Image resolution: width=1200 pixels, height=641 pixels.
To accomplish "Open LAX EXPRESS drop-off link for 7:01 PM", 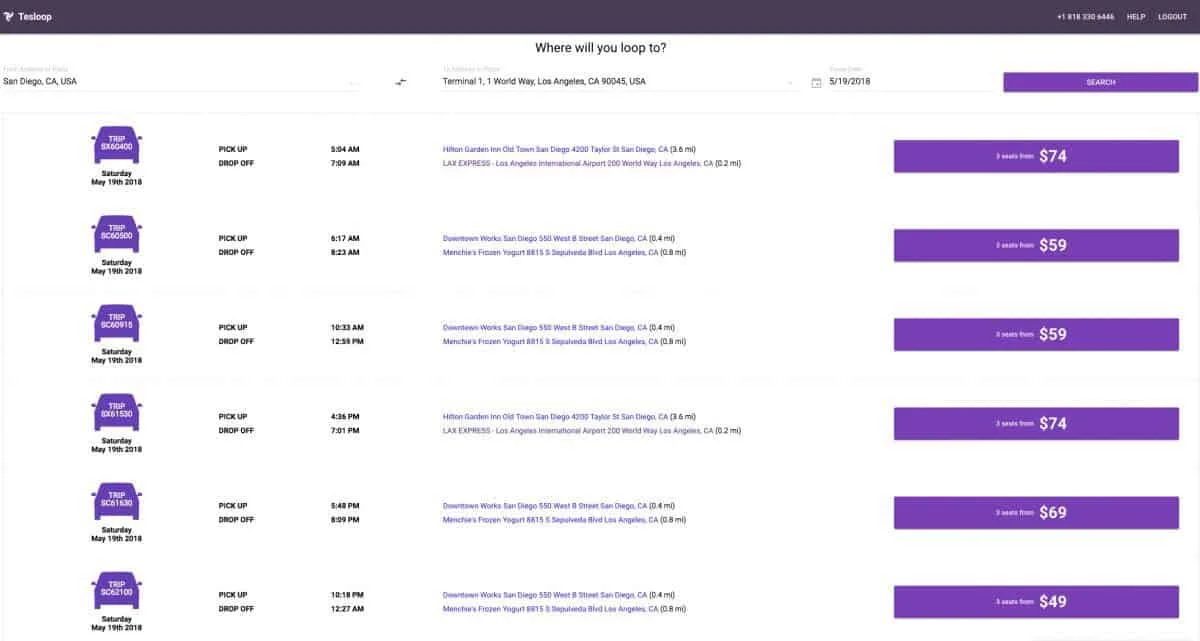I will (578, 430).
